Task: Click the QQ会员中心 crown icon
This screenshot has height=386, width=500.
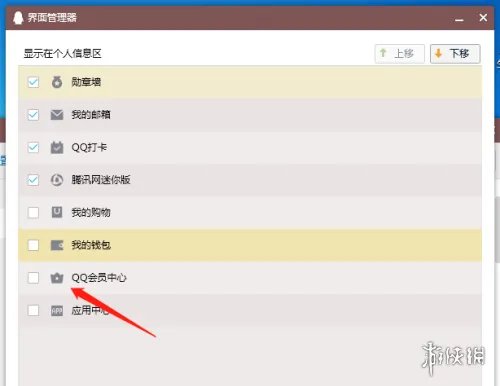Action: pyautogui.click(x=57, y=277)
